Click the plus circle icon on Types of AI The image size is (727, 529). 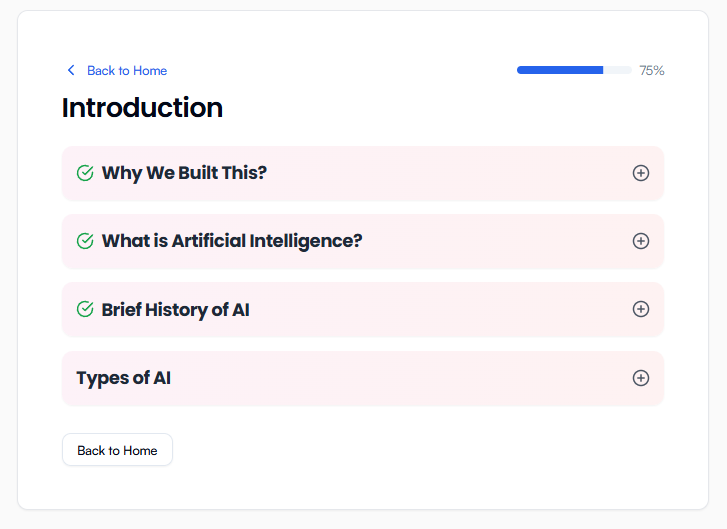tap(641, 378)
